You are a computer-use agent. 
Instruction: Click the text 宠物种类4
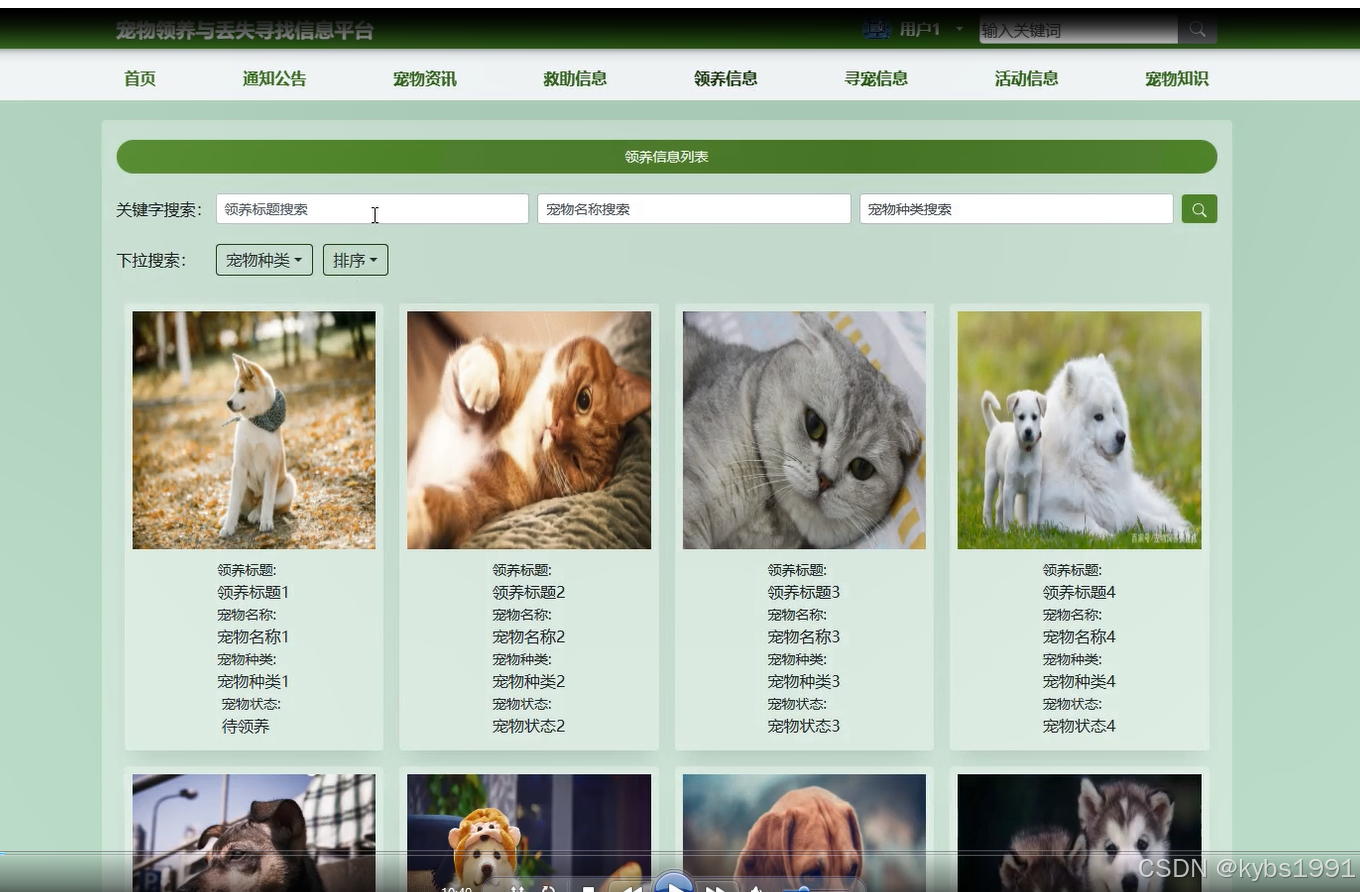click(1079, 682)
